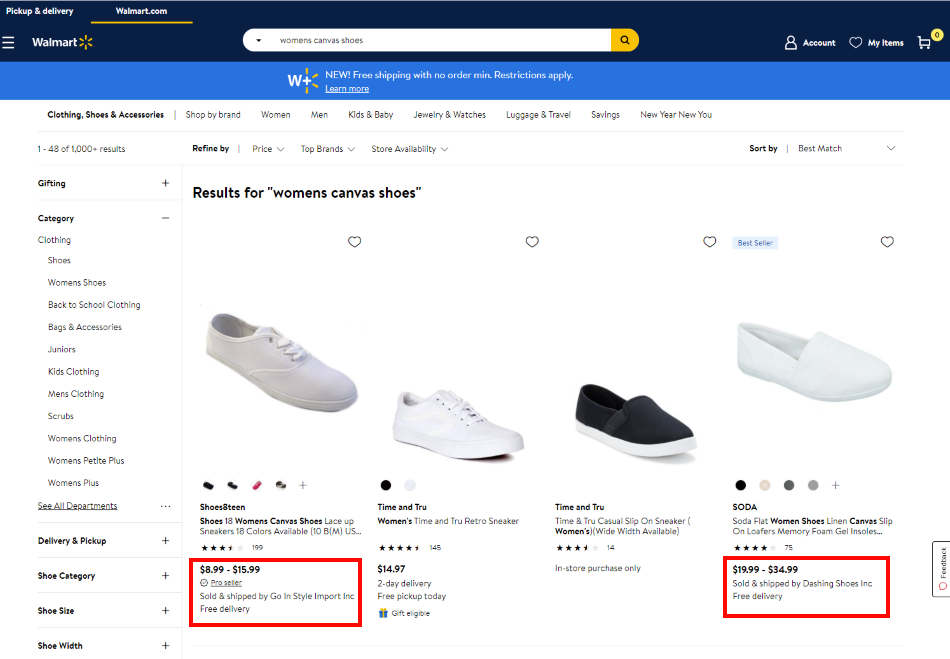Favorite the Time and Tru Slip On
Image resolution: width=950 pixels, height=659 pixels.
click(709, 242)
